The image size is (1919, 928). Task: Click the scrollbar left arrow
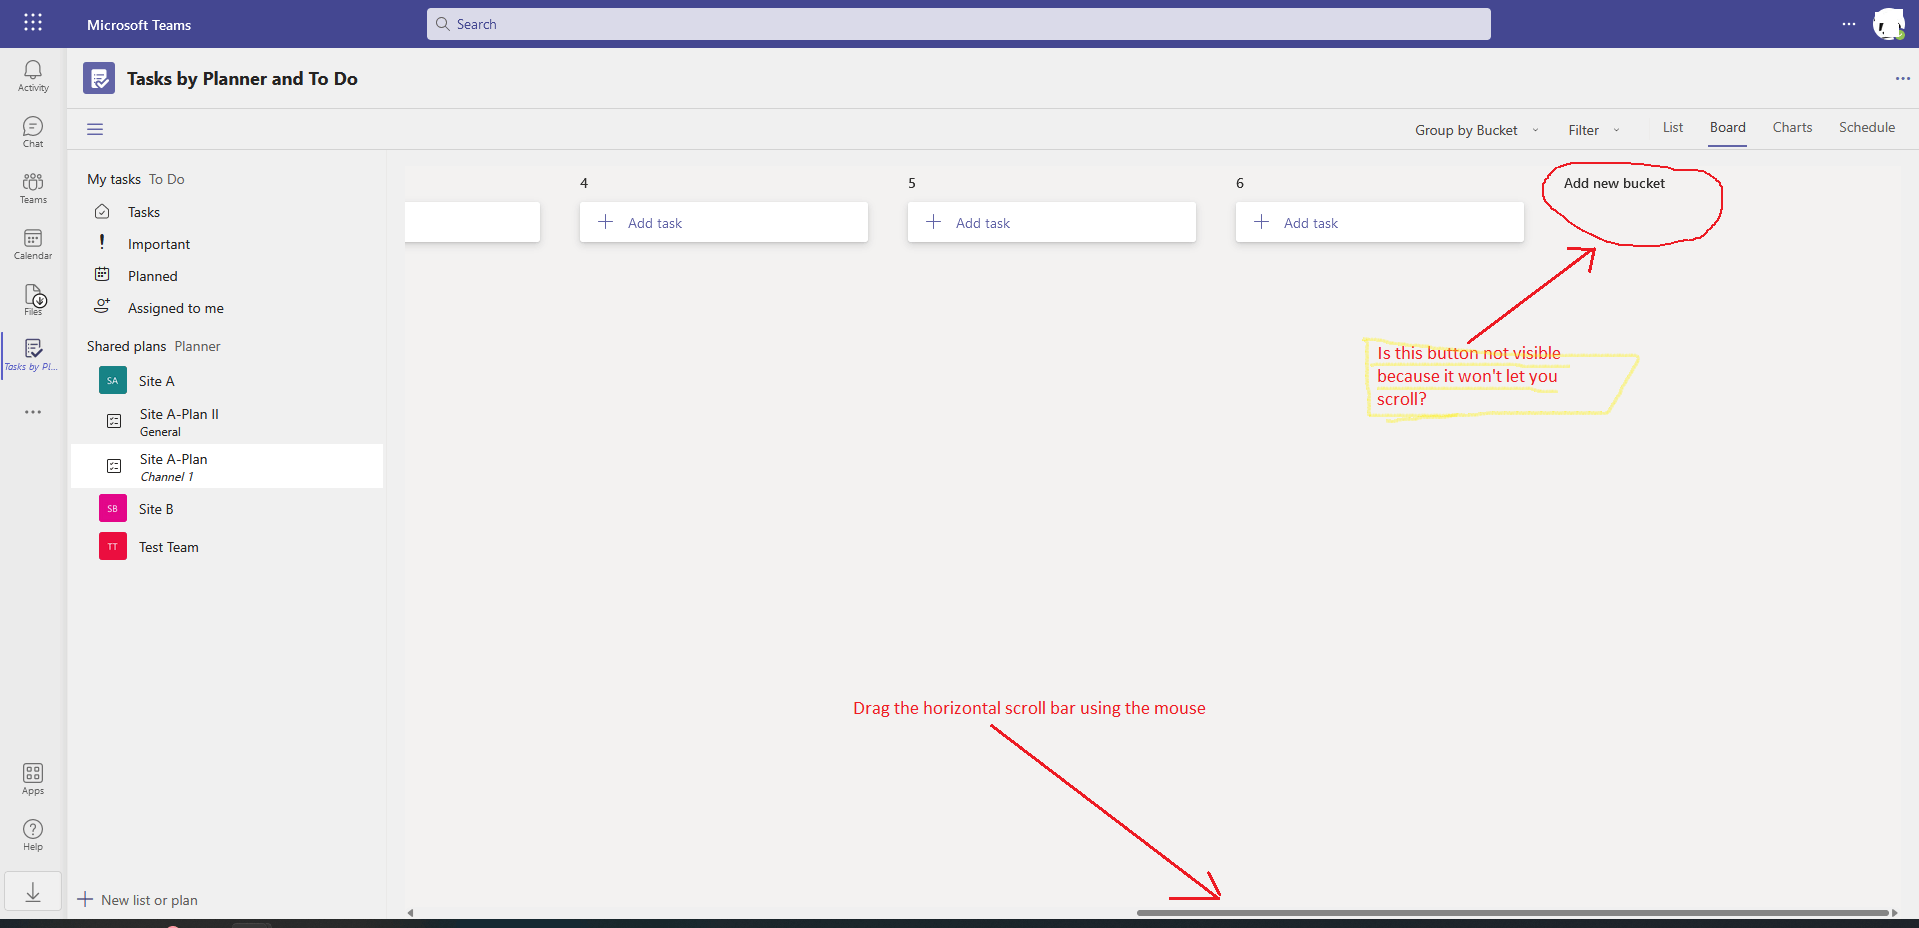click(410, 913)
